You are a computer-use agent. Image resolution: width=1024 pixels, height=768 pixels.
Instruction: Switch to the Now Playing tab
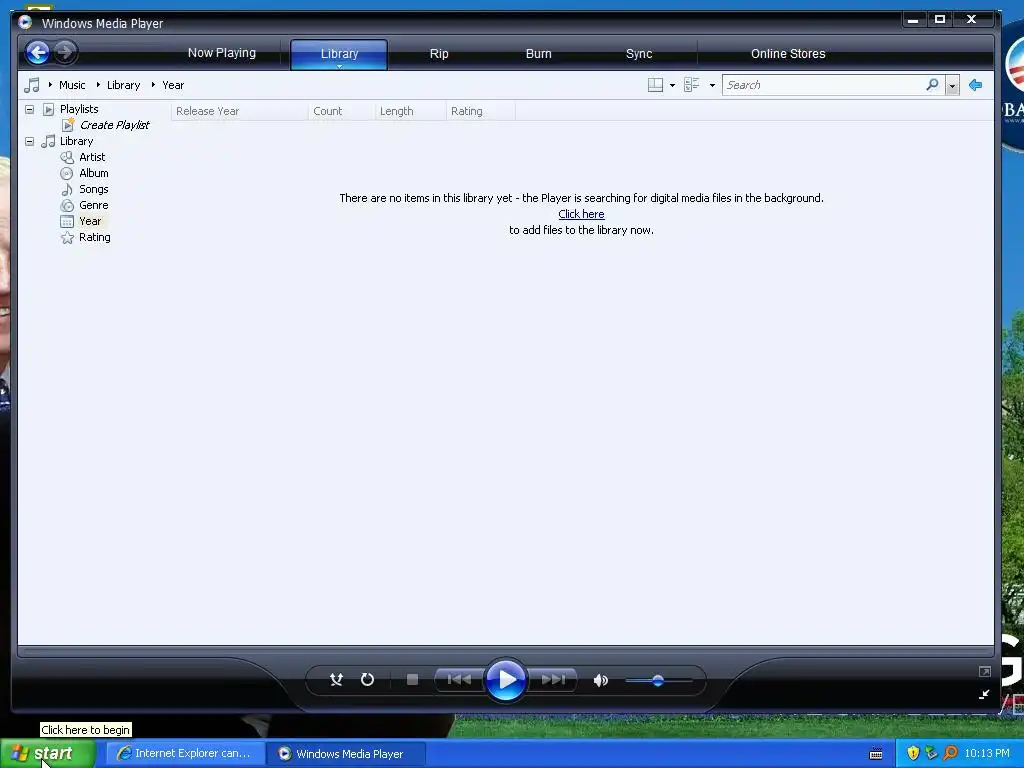[x=222, y=53]
